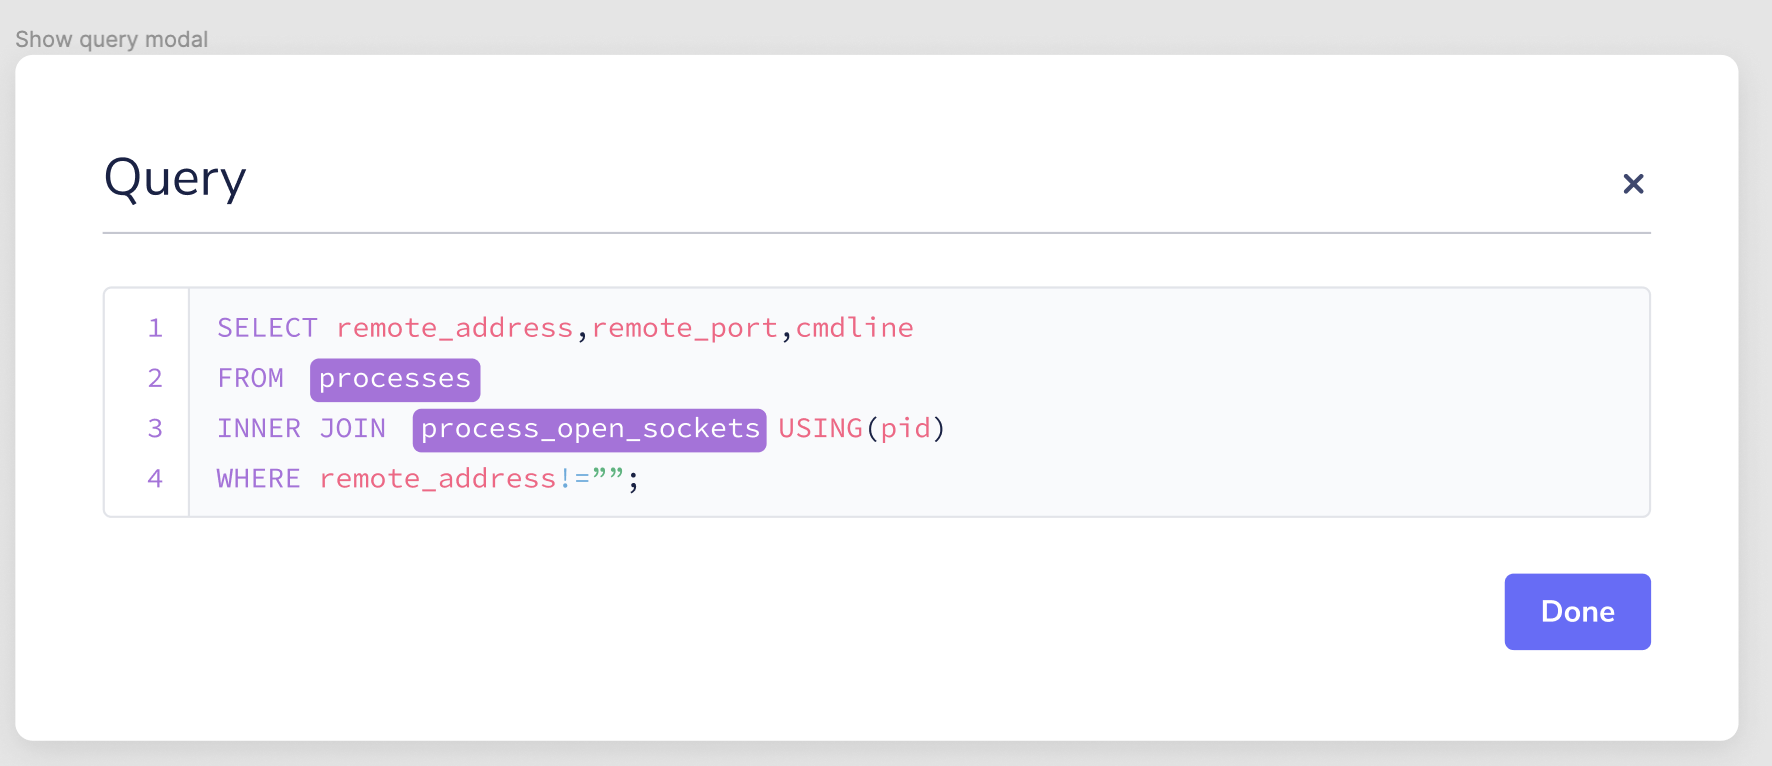Viewport: 1772px width, 766px height.
Task: Click remote_address in the WHERE clause
Action: (x=438, y=478)
